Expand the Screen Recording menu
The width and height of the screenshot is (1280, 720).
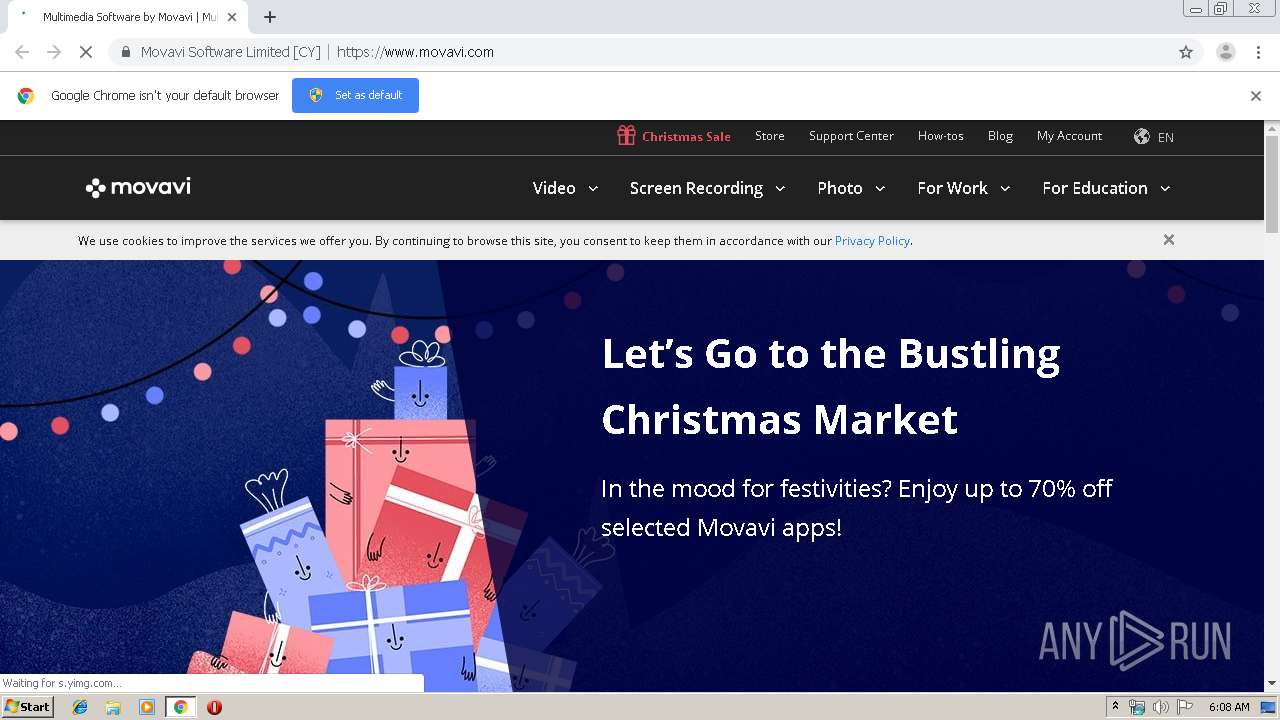[707, 188]
